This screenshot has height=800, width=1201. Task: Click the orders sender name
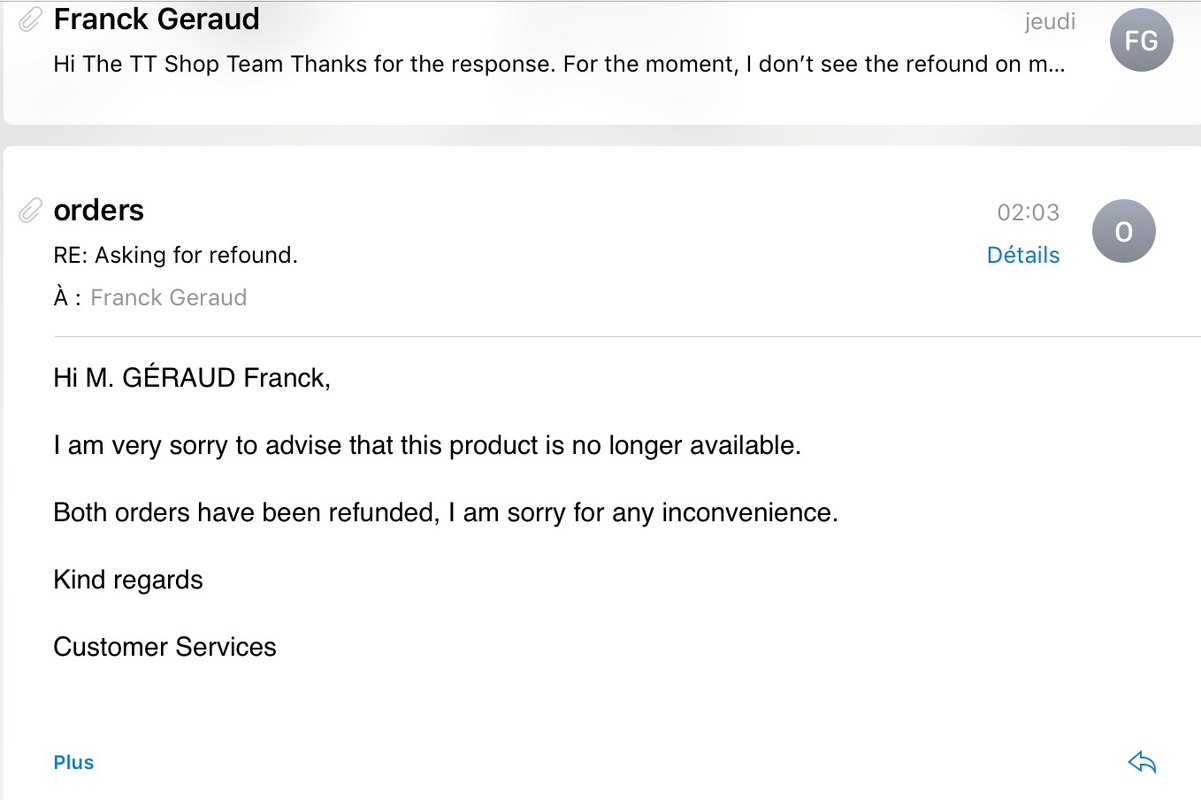pos(98,210)
